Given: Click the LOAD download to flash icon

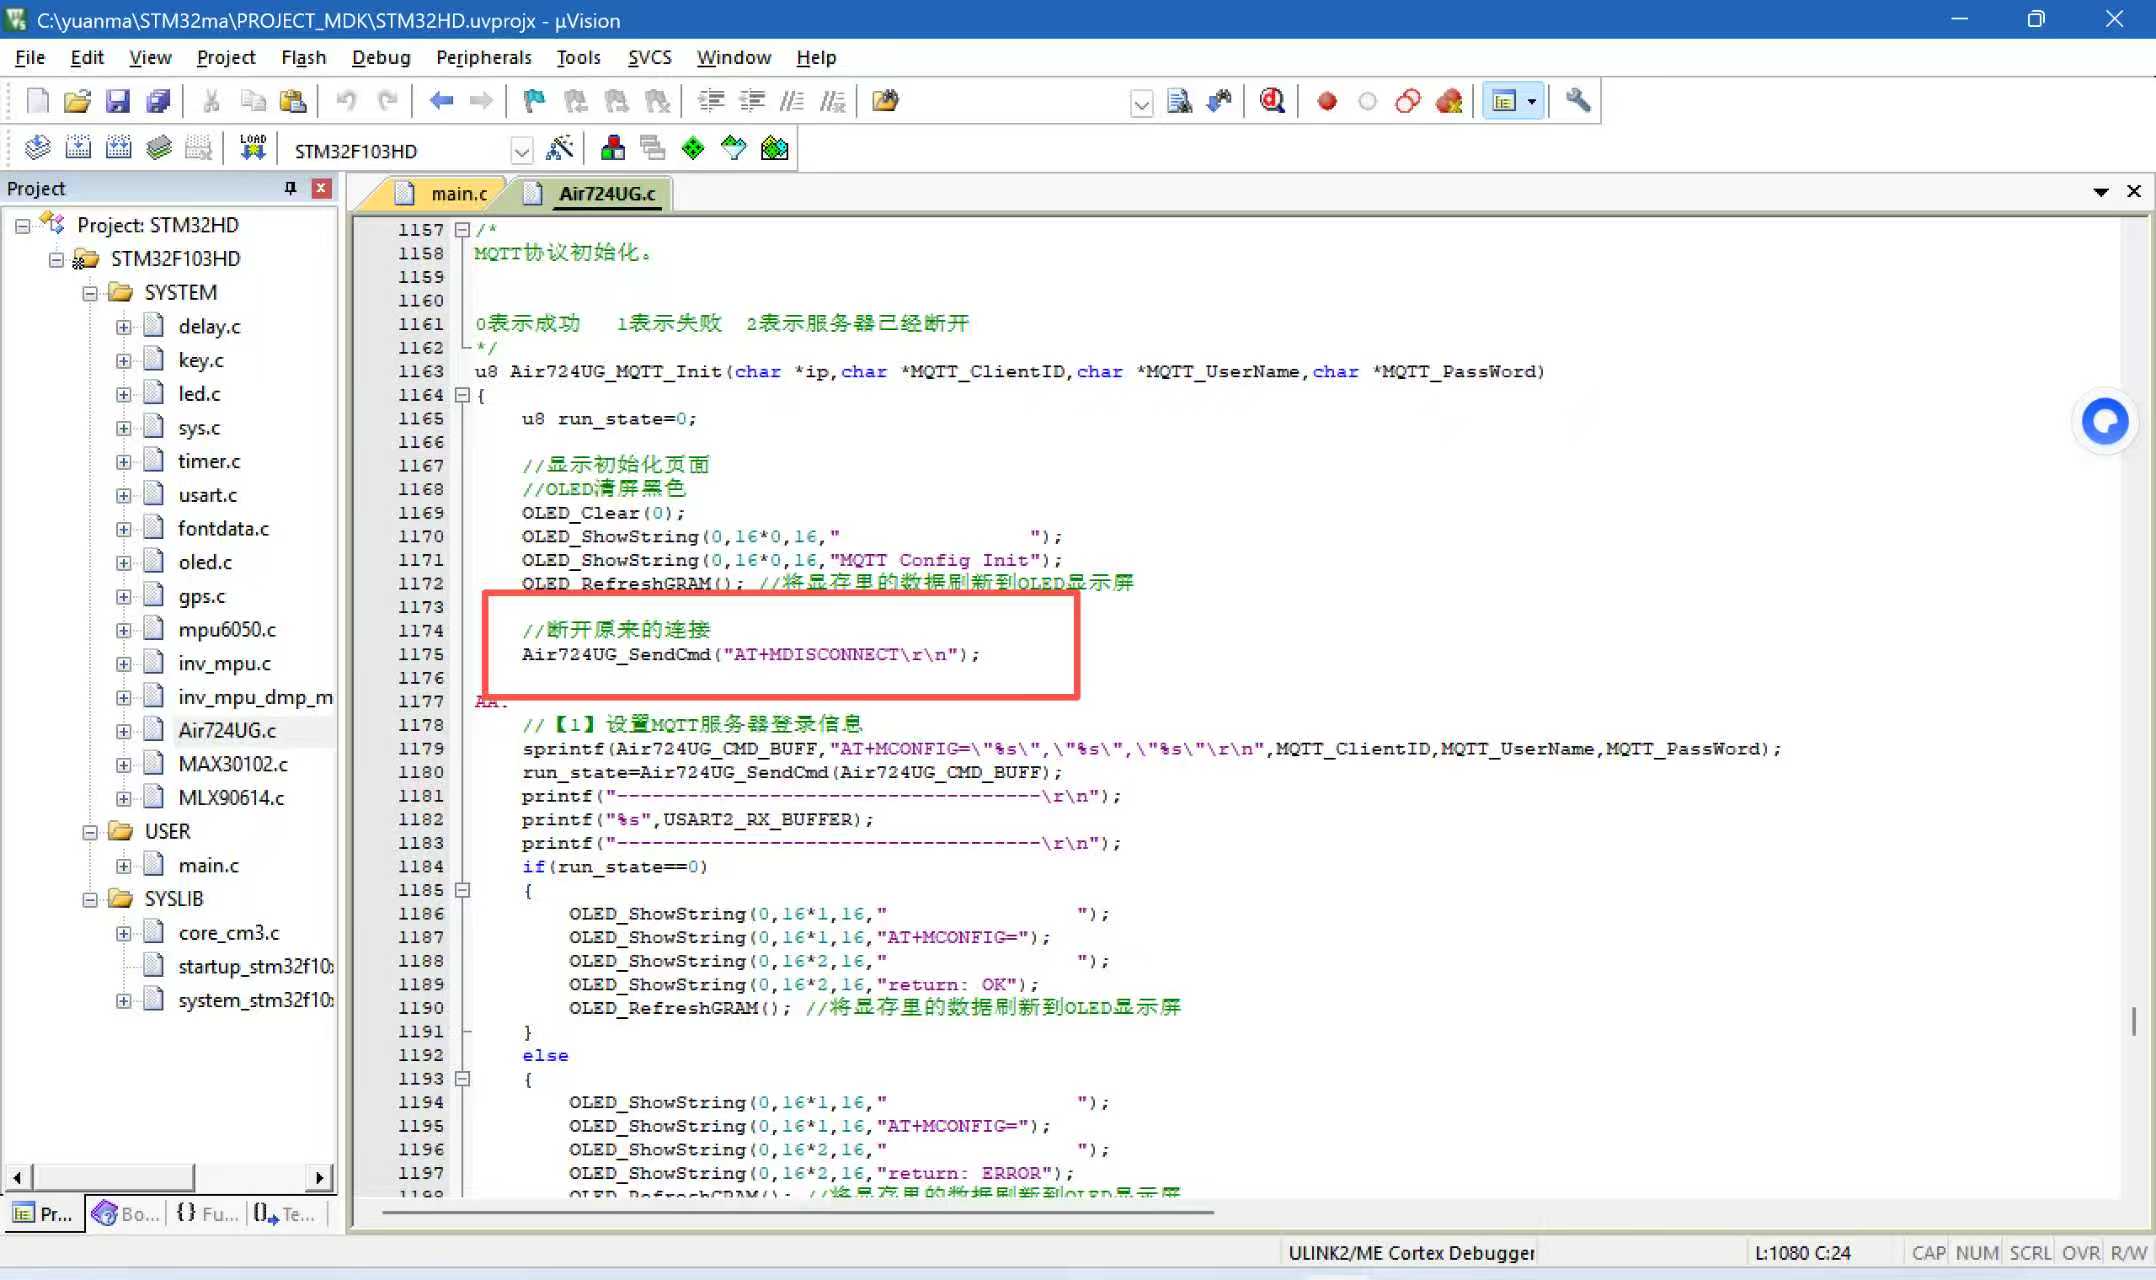Looking at the screenshot, I should [x=253, y=149].
